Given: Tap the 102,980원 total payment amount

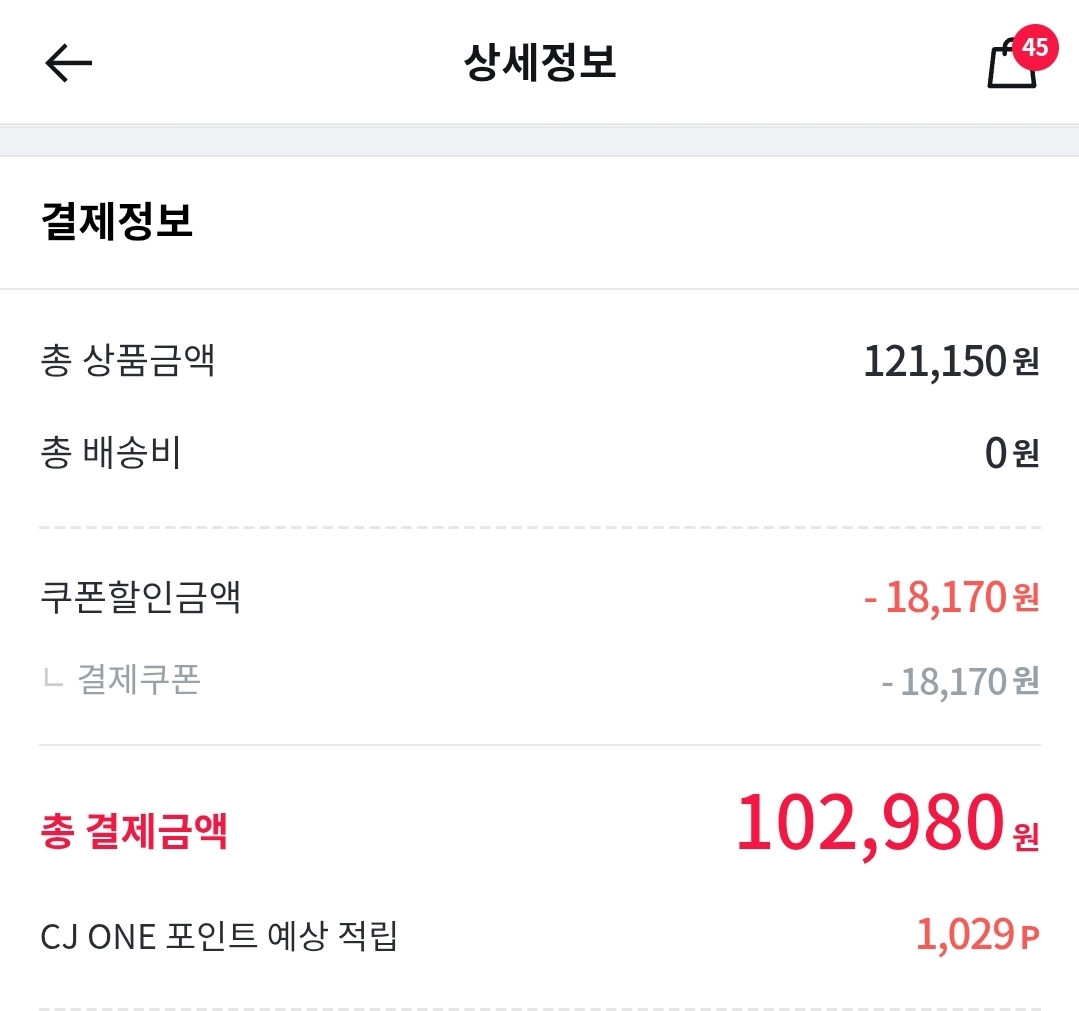Looking at the screenshot, I should click(x=888, y=823).
